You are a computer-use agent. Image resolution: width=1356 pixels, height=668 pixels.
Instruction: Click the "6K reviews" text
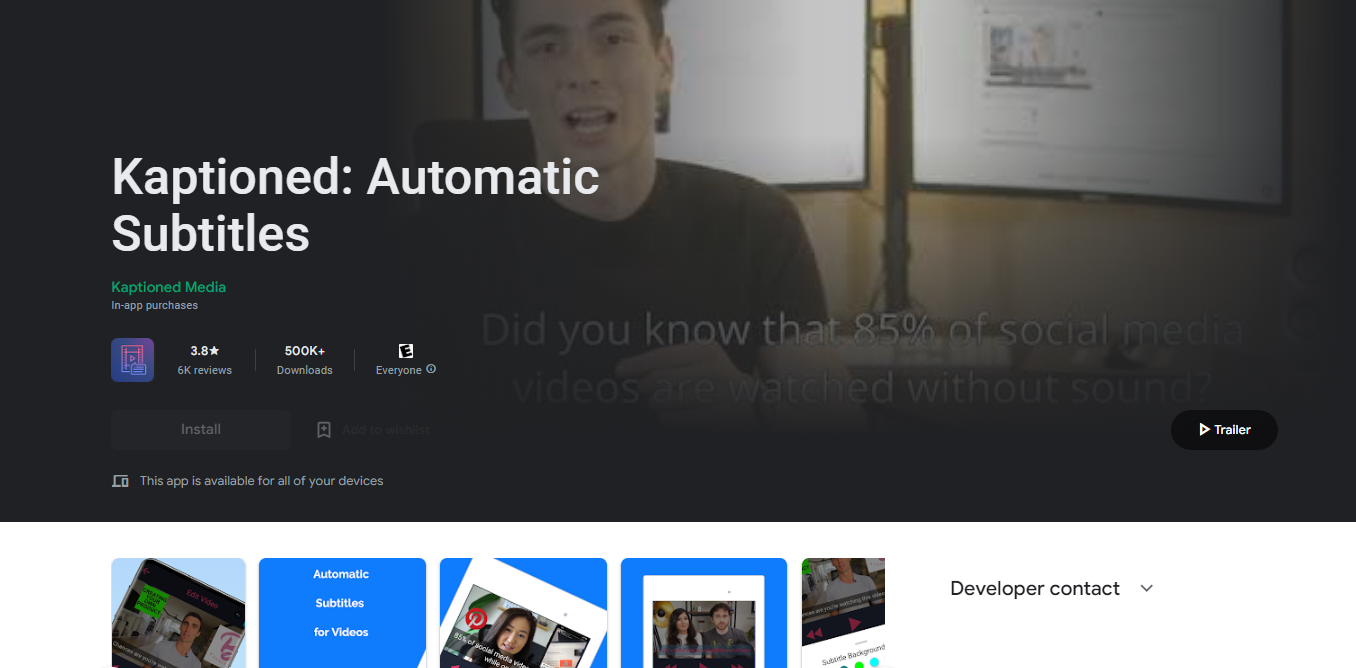tap(205, 370)
